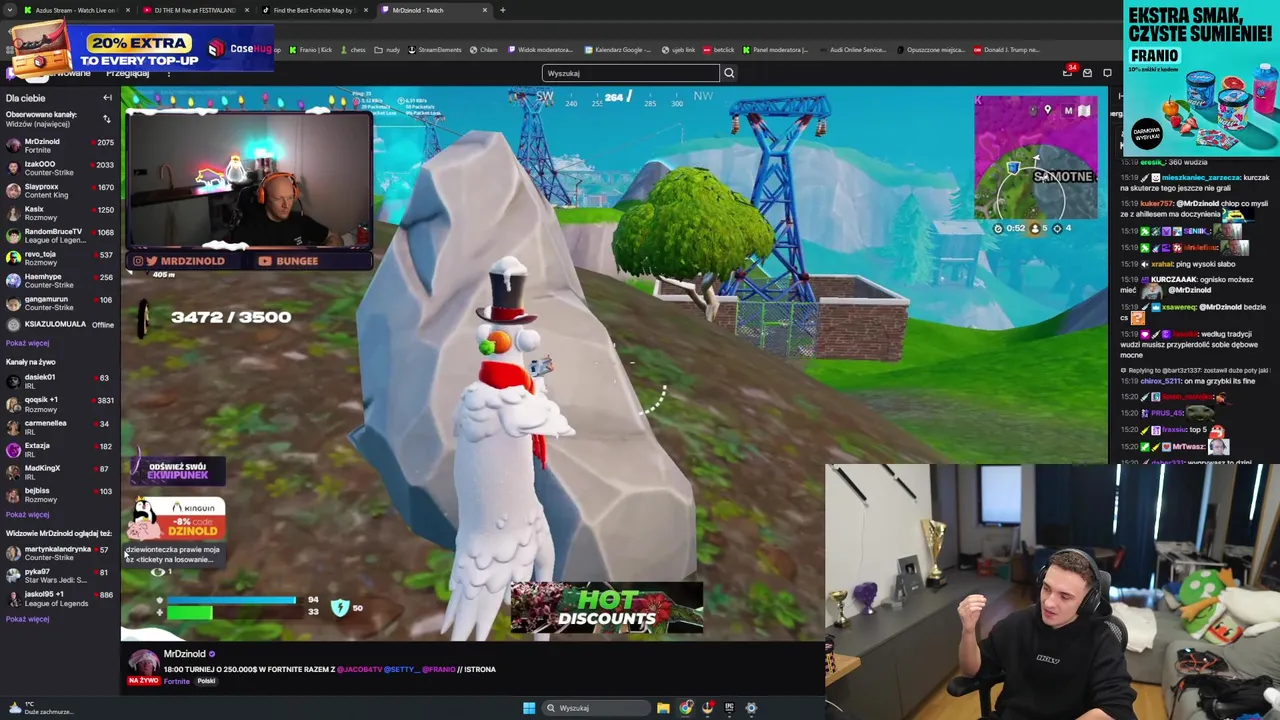Screen dimensions: 1280x720
Task: Open a new browser tab
Action: coord(502,10)
